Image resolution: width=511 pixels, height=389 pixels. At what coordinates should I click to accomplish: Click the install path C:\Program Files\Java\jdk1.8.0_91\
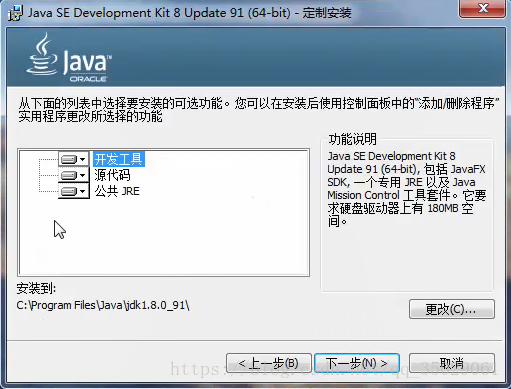(x=103, y=305)
